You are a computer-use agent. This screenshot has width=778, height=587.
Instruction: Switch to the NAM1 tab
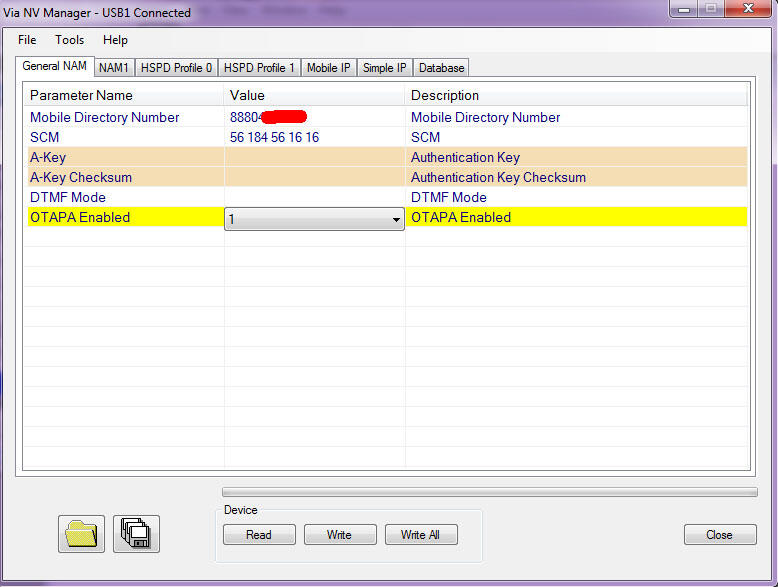[x=114, y=67]
